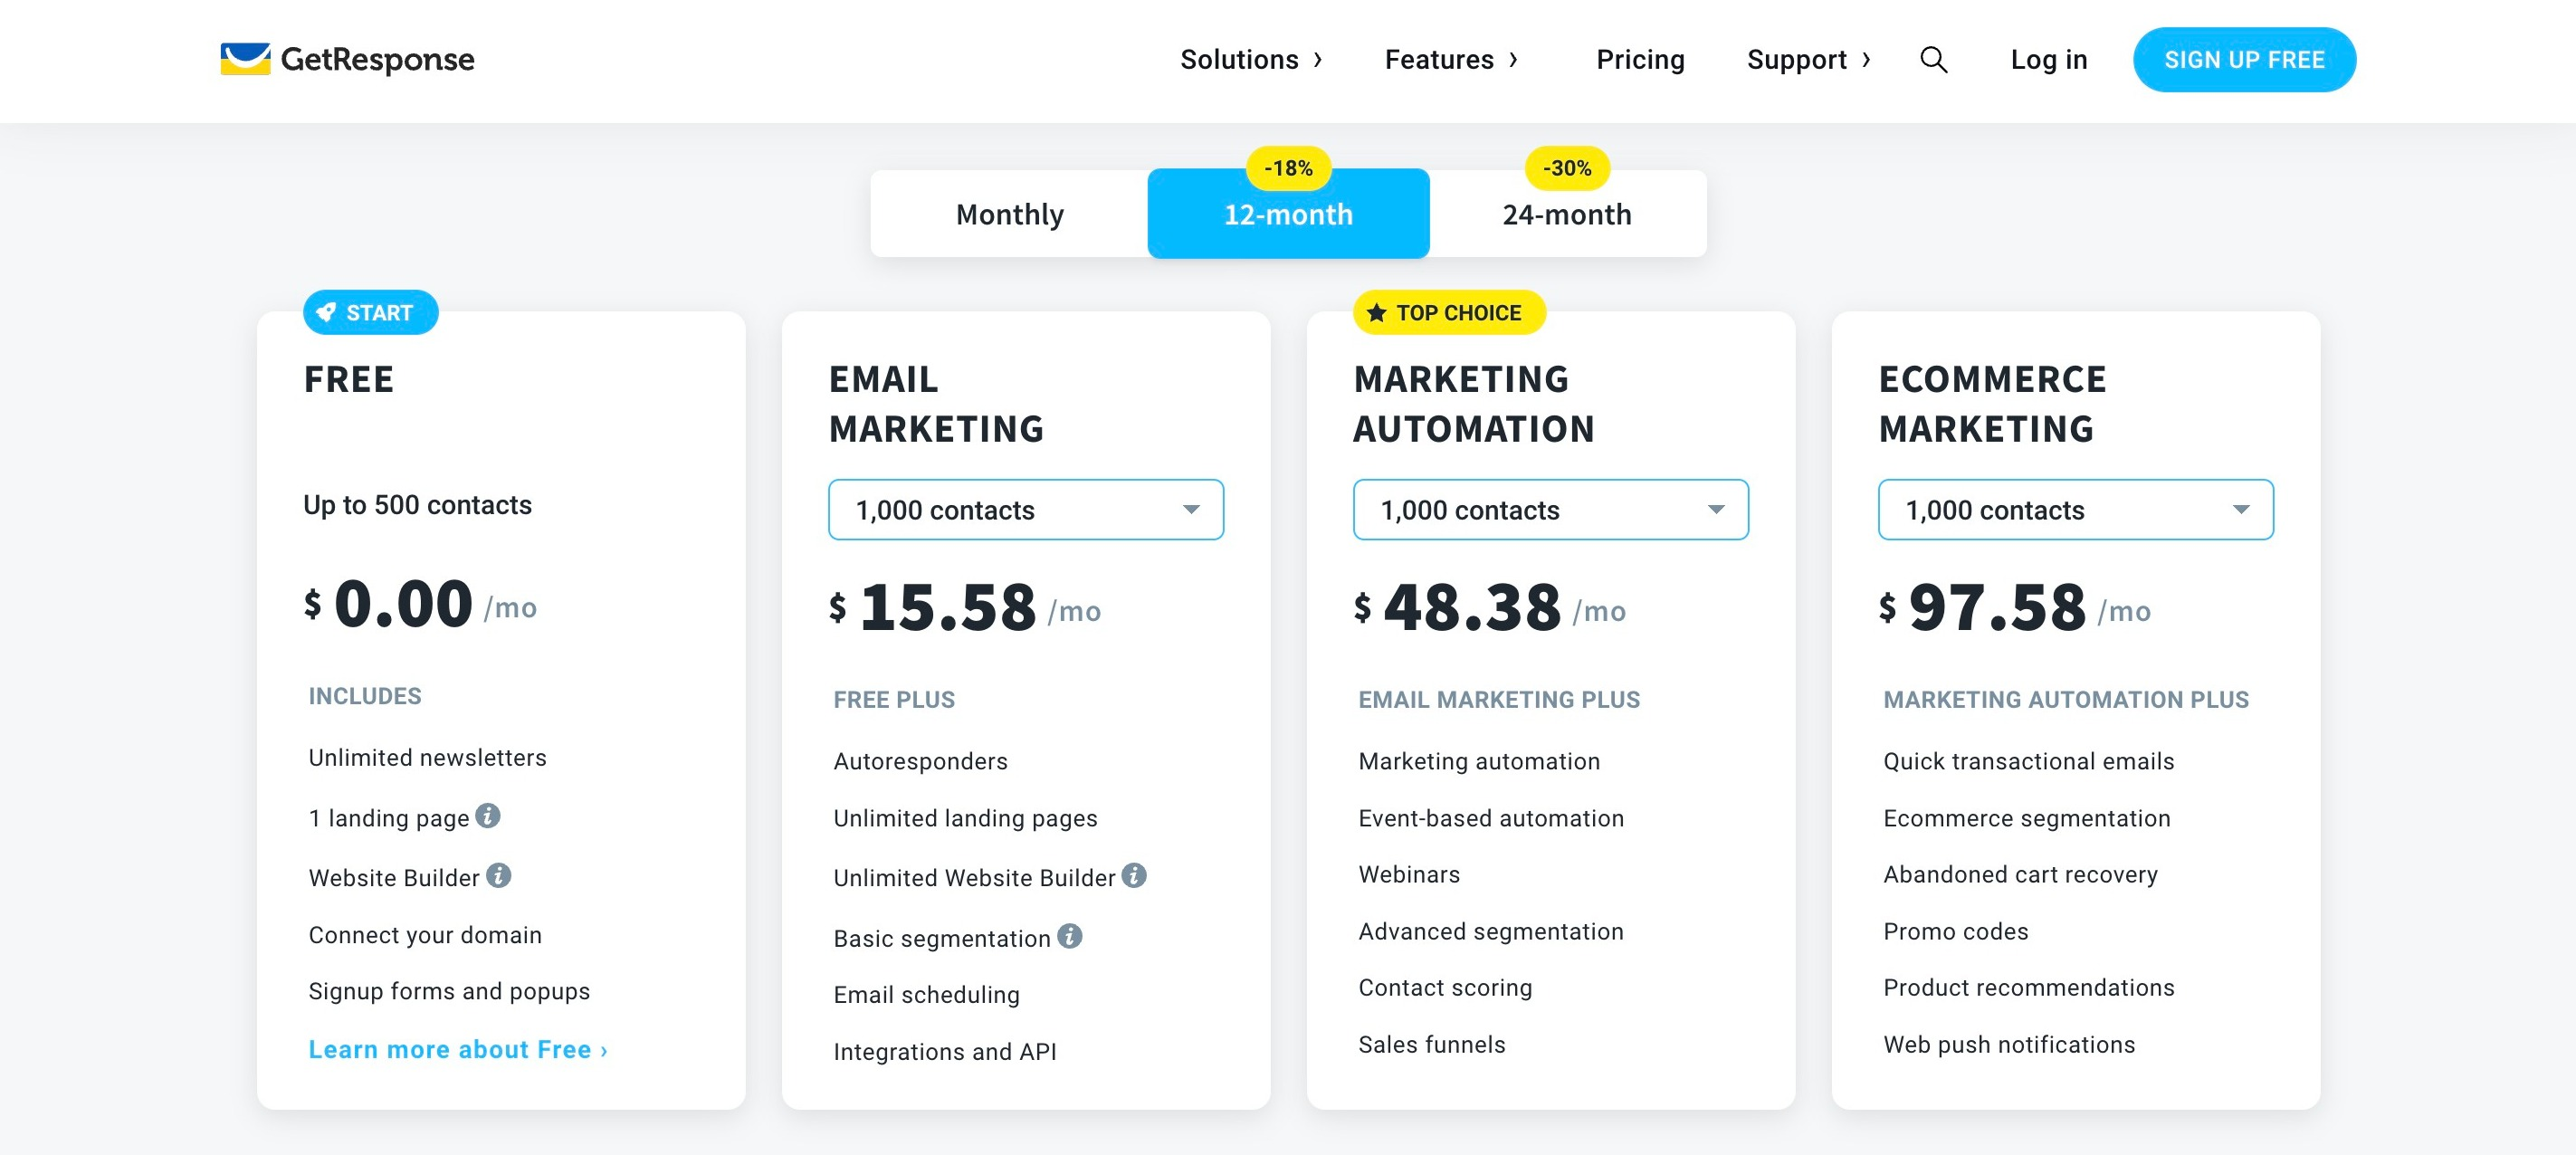Click the TOP CHOICE star badge
Viewport: 2576px width, 1155px height.
pyautogui.click(x=1448, y=312)
